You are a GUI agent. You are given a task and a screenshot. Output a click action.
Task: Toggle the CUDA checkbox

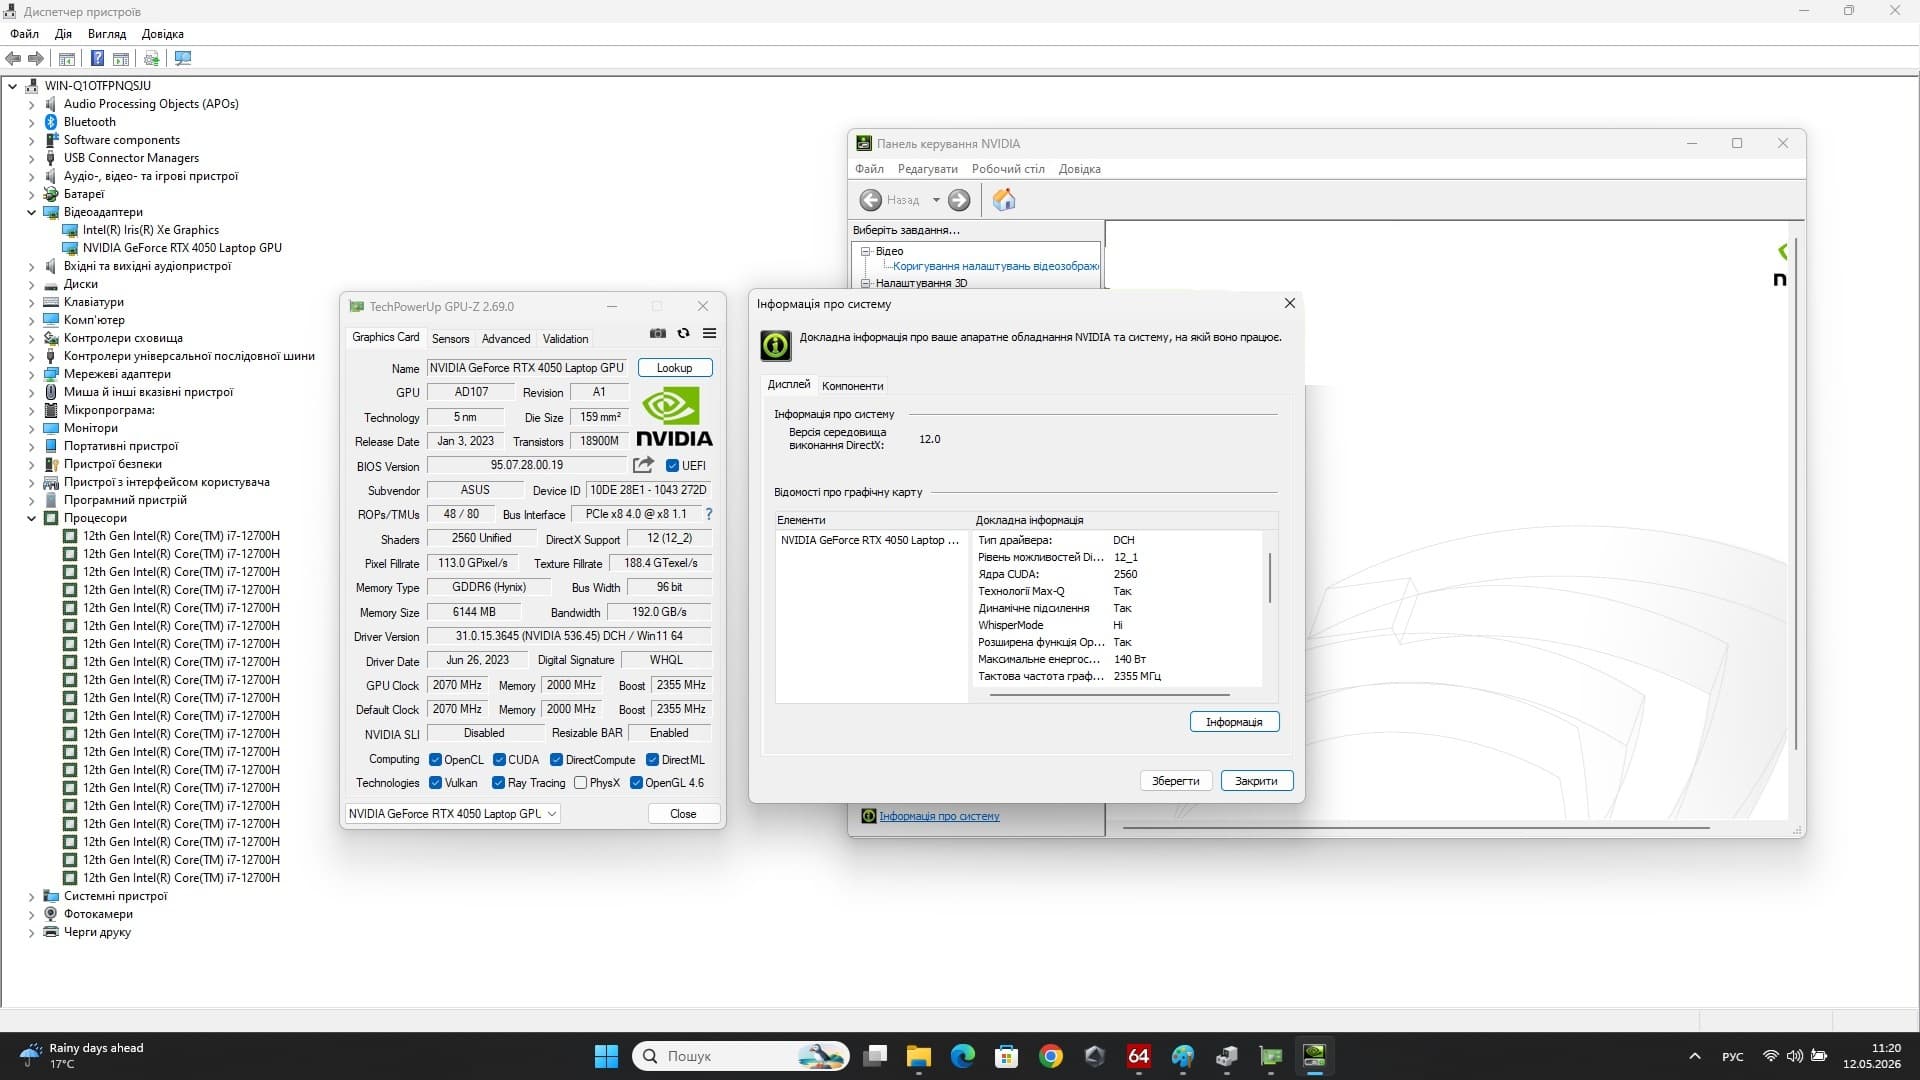point(499,760)
